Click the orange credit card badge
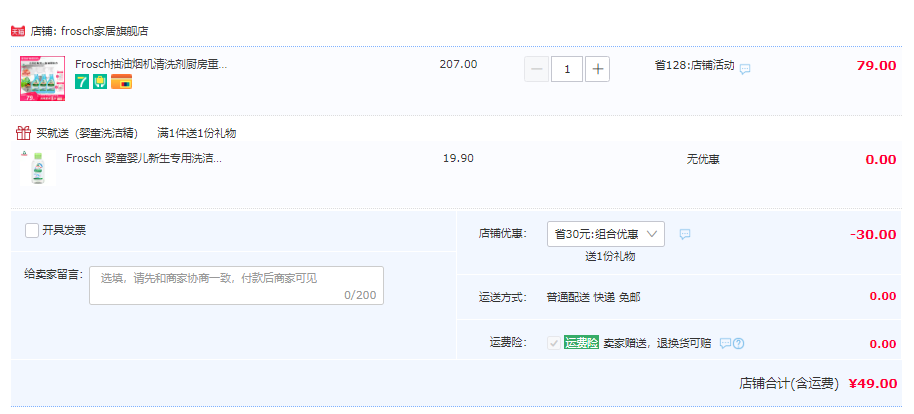The width and height of the screenshot is (914, 414). coord(121,82)
